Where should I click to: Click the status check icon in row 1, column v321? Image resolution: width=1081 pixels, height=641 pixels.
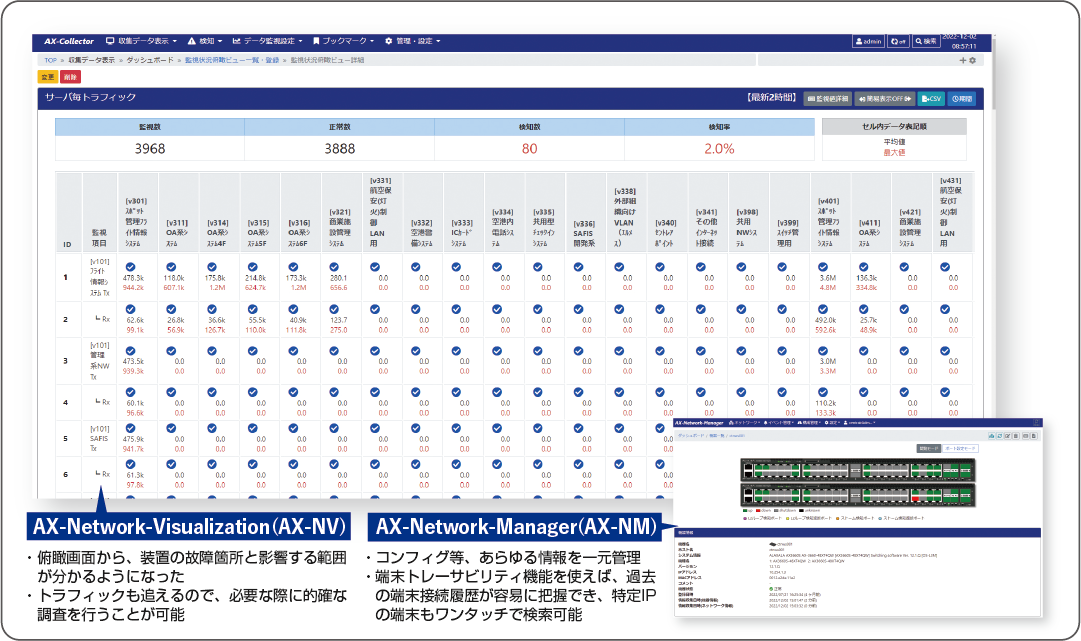tap(334, 267)
